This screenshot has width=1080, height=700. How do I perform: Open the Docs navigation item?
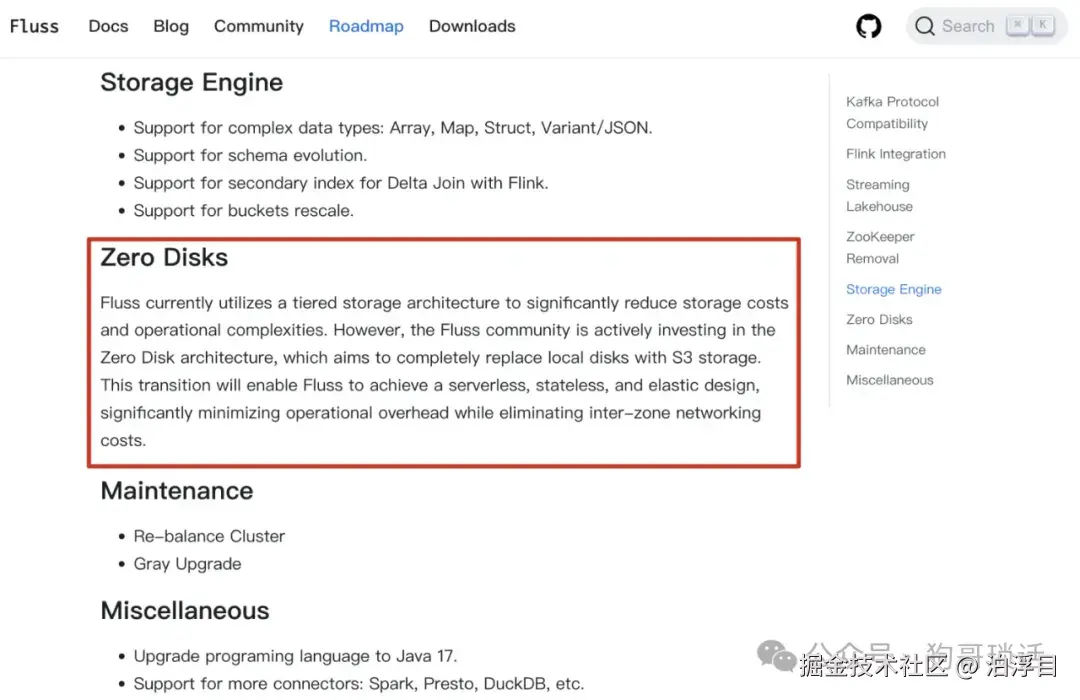click(108, 26)
